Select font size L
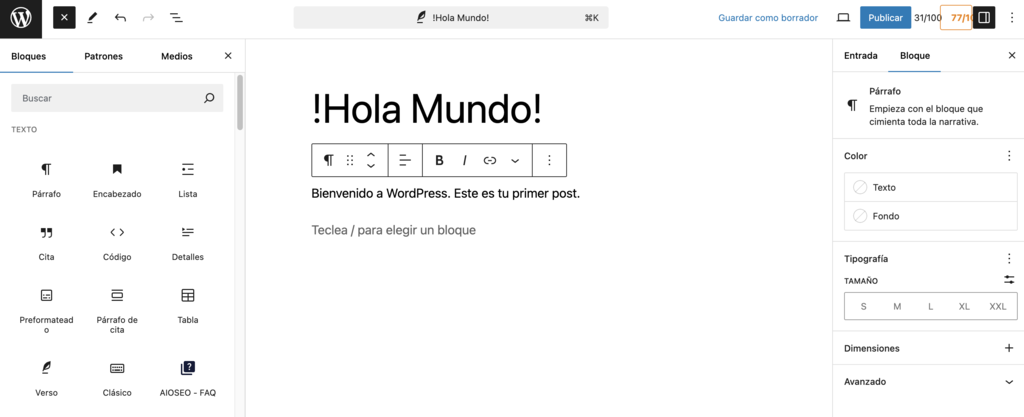This screenshot has width=1024, height=417. click(931, 306)
